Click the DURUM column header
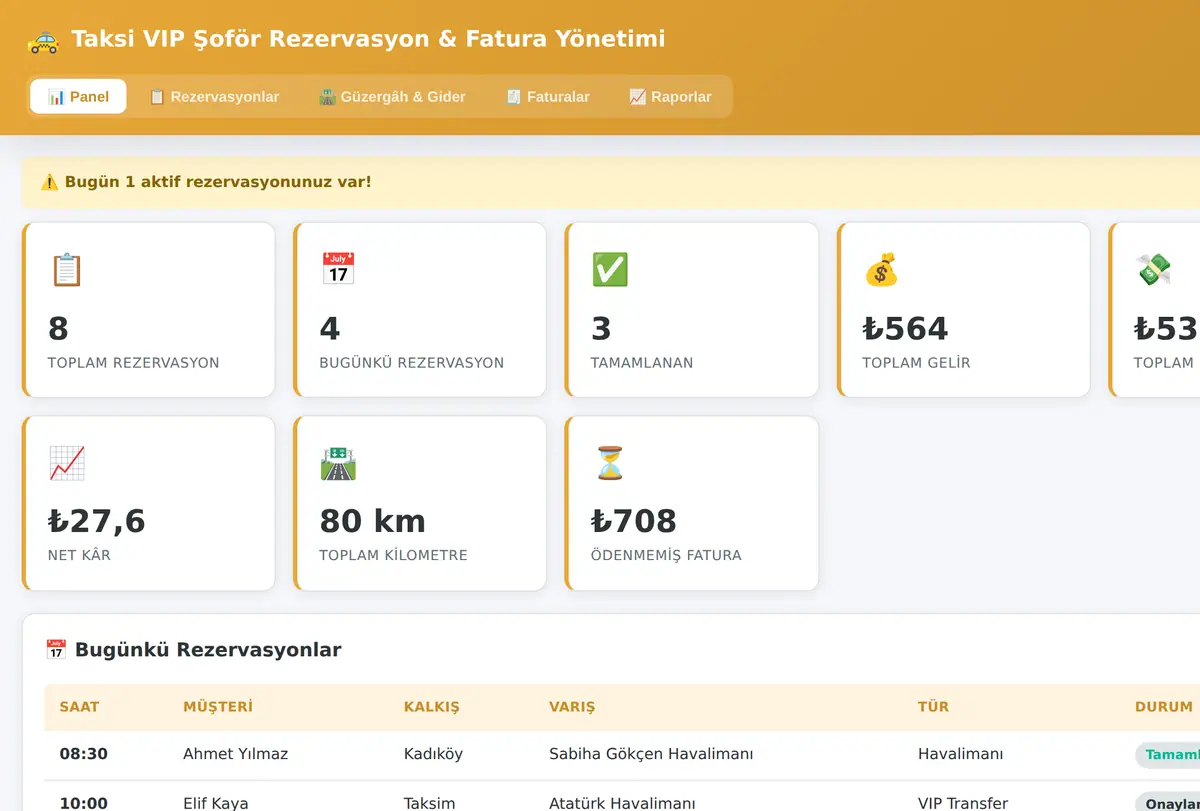 [1163, 707]
